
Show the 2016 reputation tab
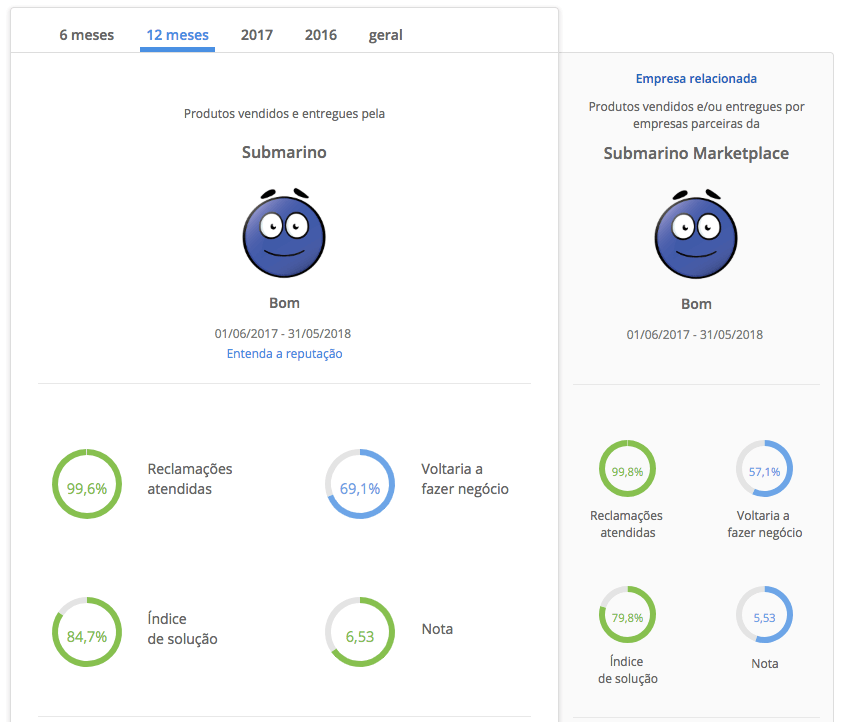321,35
